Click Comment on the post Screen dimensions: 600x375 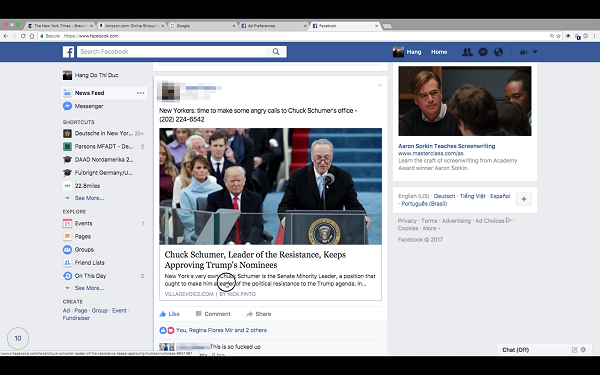pos(213,314)
